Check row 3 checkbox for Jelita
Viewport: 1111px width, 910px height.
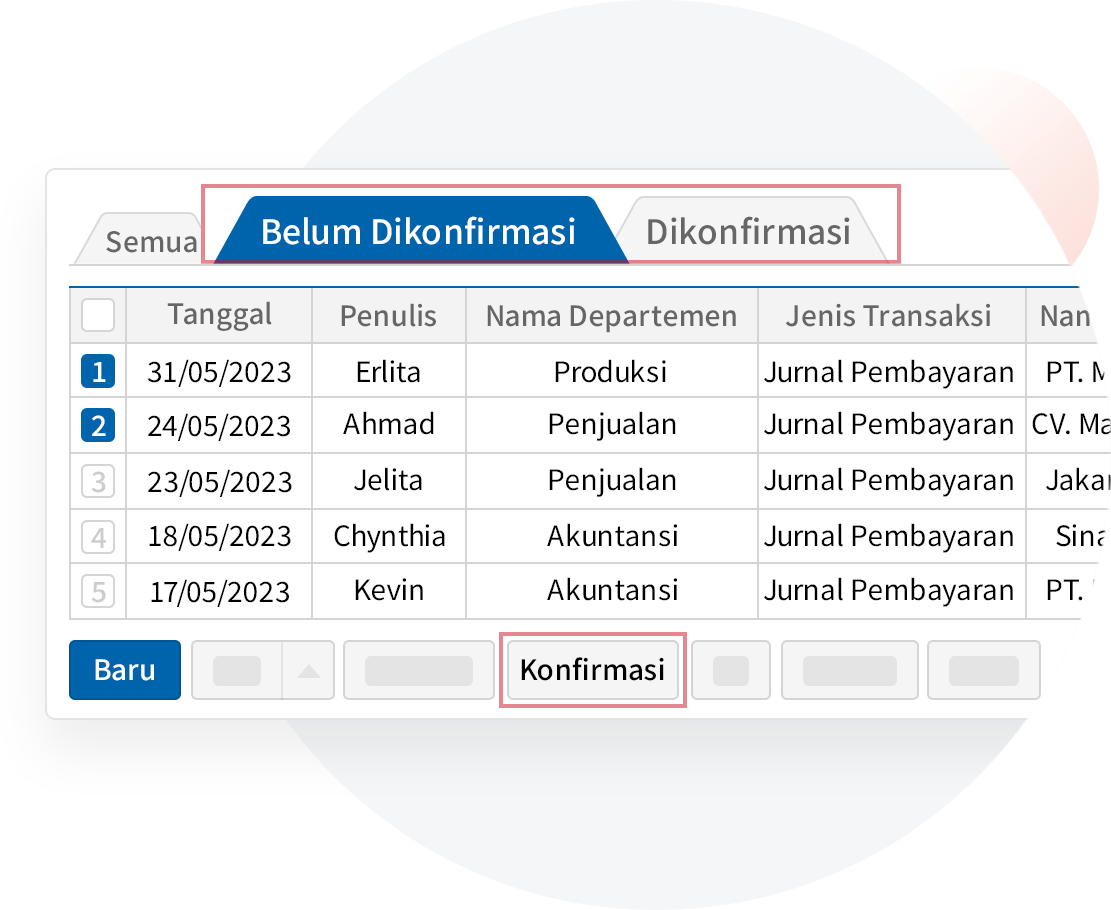click(98, 482)
